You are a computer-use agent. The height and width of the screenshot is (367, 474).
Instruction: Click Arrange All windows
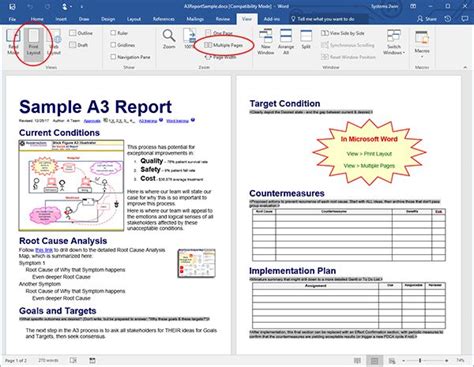coord(286,42)
